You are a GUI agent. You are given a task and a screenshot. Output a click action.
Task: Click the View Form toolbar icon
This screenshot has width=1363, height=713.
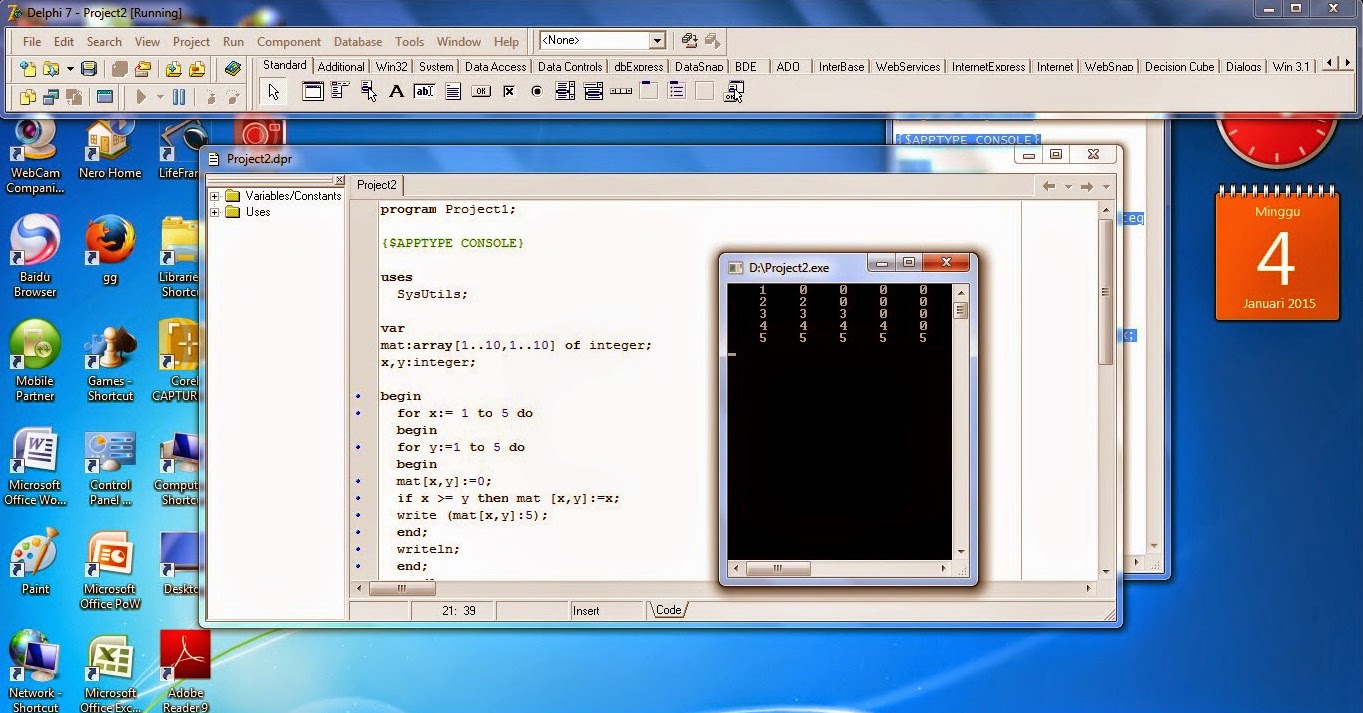[x=50, y=97]
